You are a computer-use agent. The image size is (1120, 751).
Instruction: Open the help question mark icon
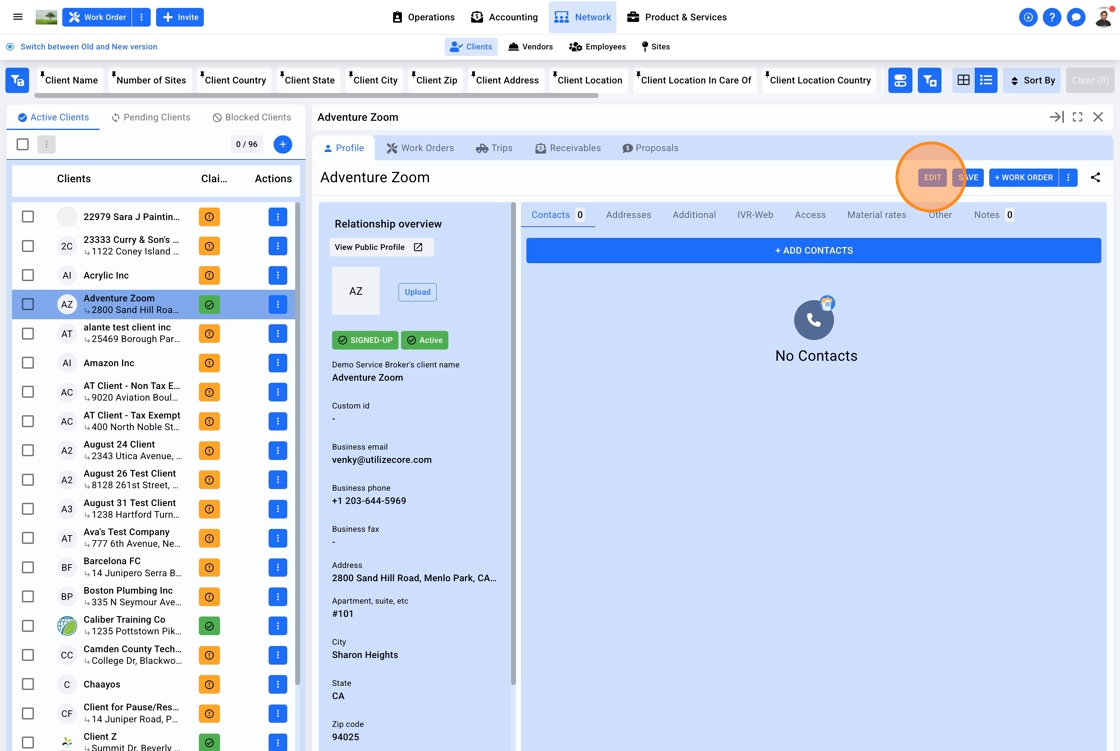(x=1051, y=17)
